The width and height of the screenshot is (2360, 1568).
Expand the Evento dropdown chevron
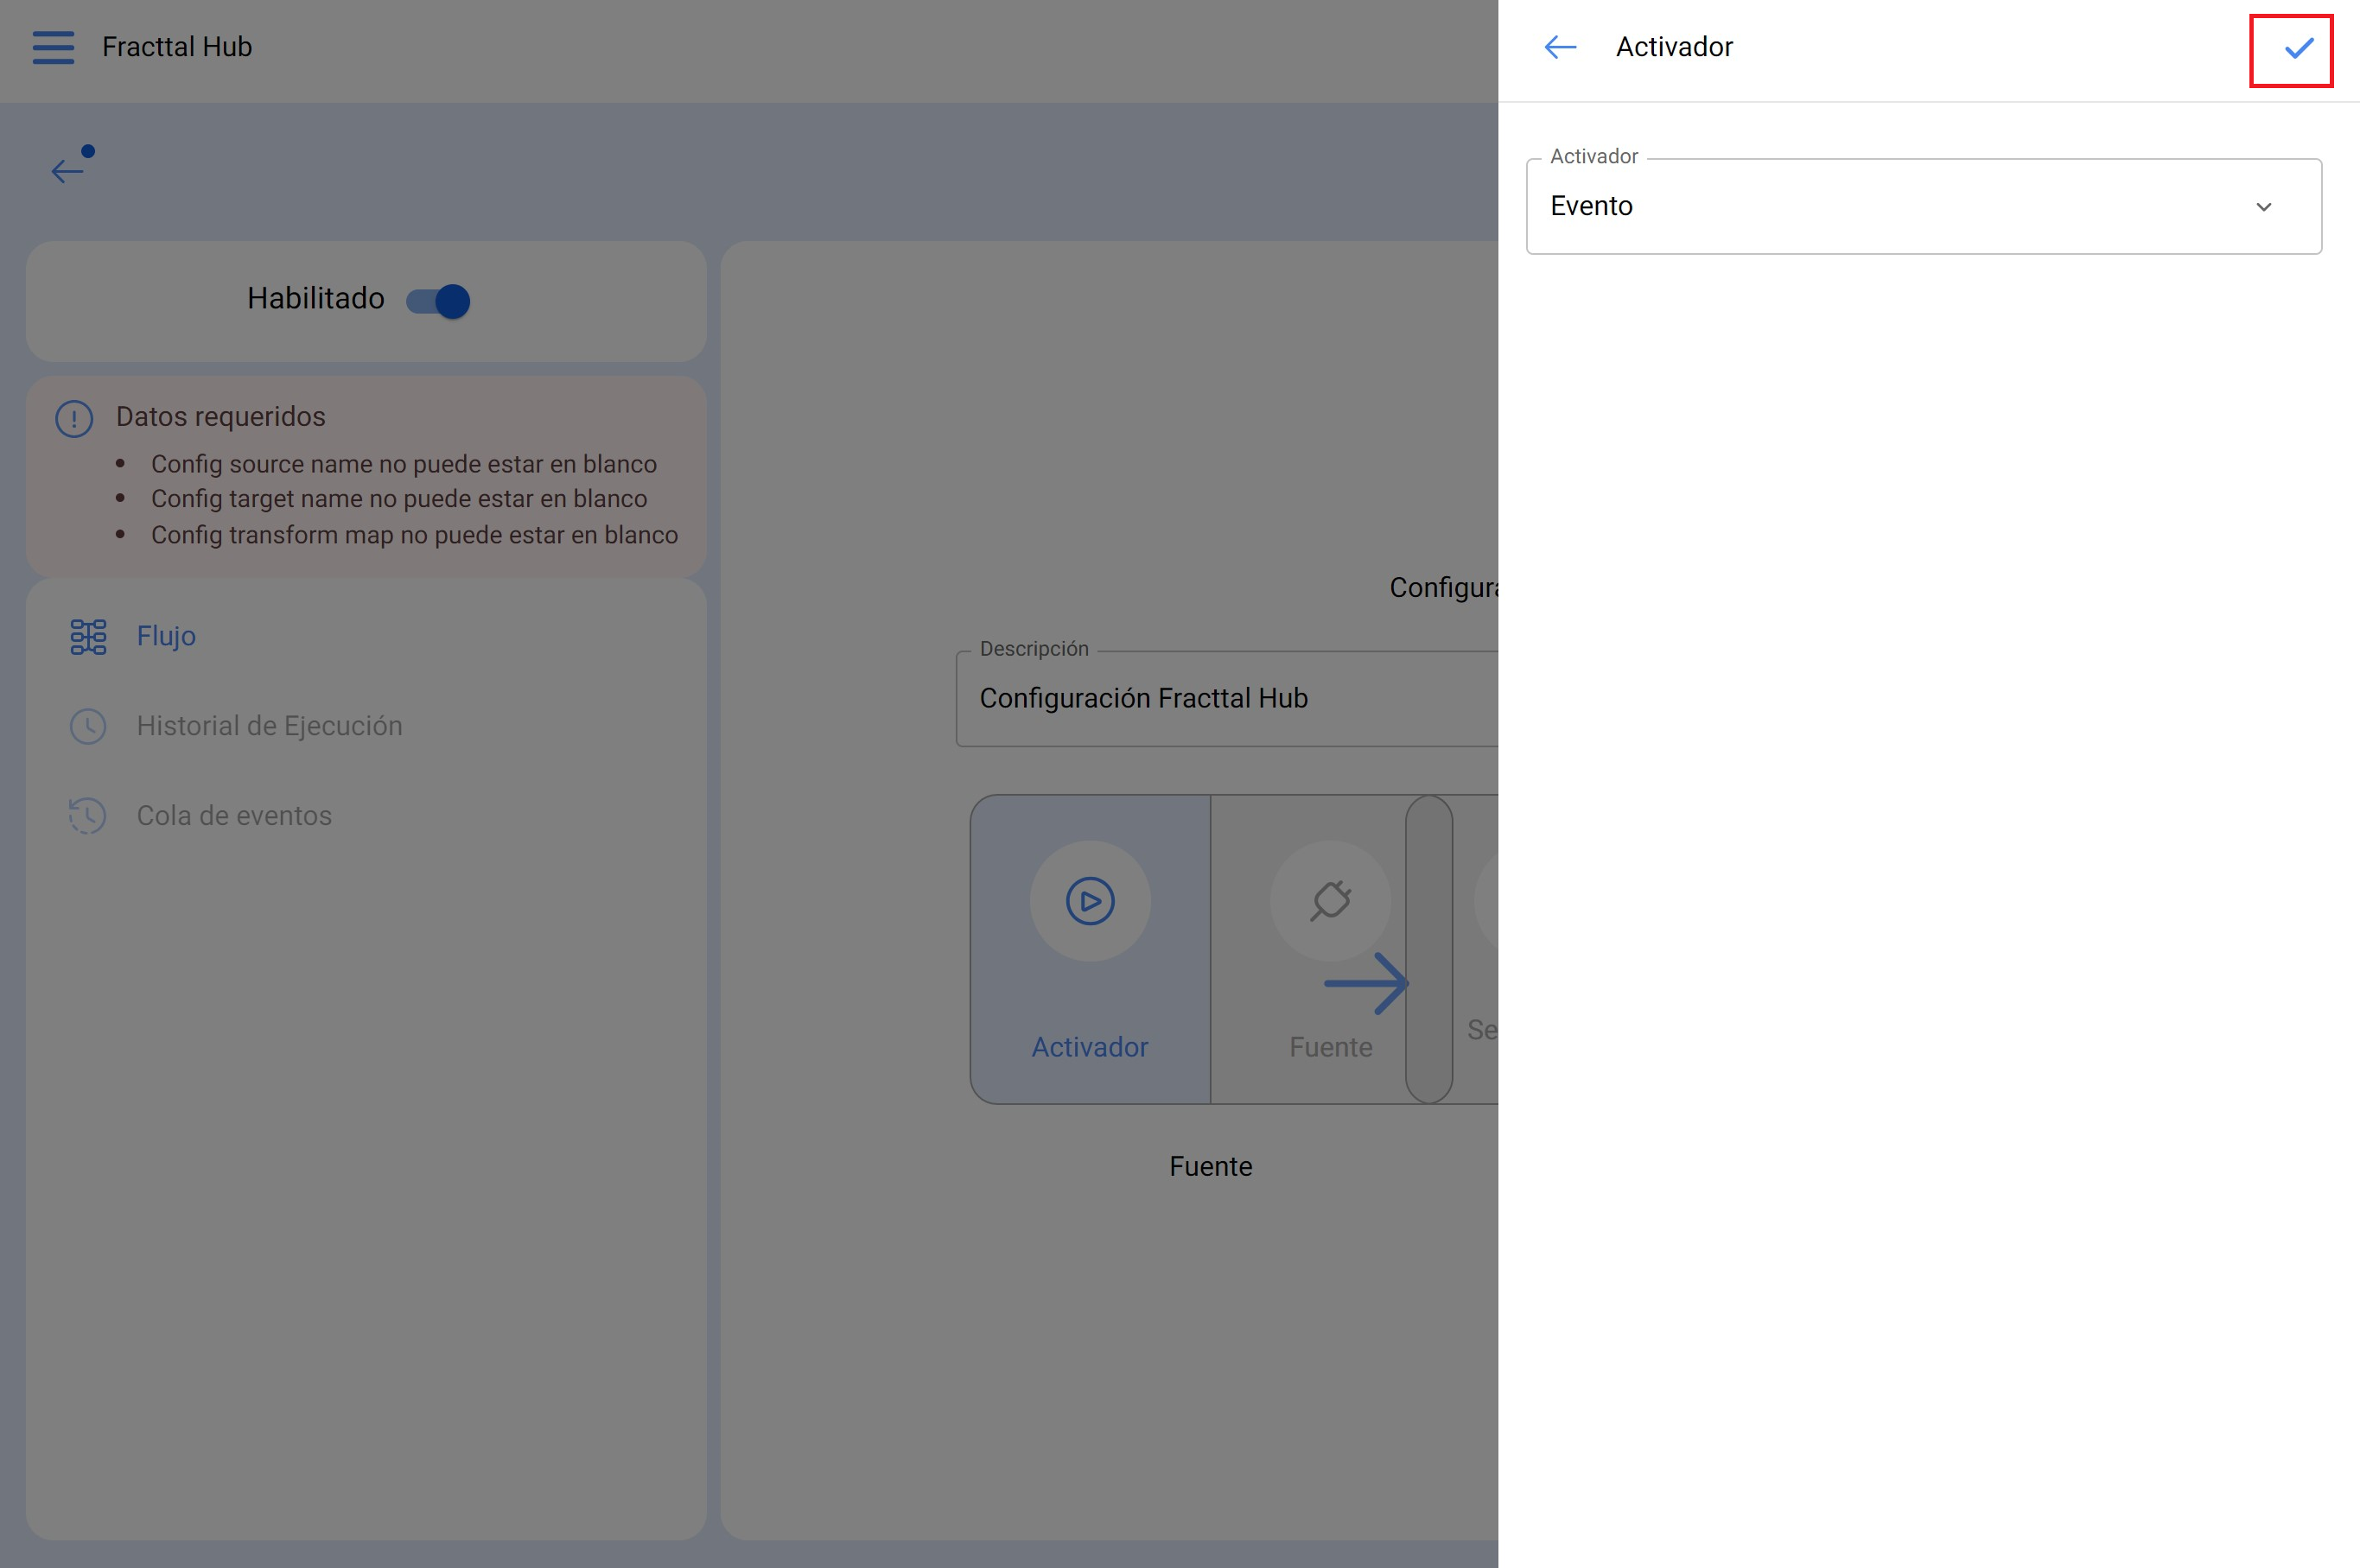pyautogui.click(x=2263, y=207)
